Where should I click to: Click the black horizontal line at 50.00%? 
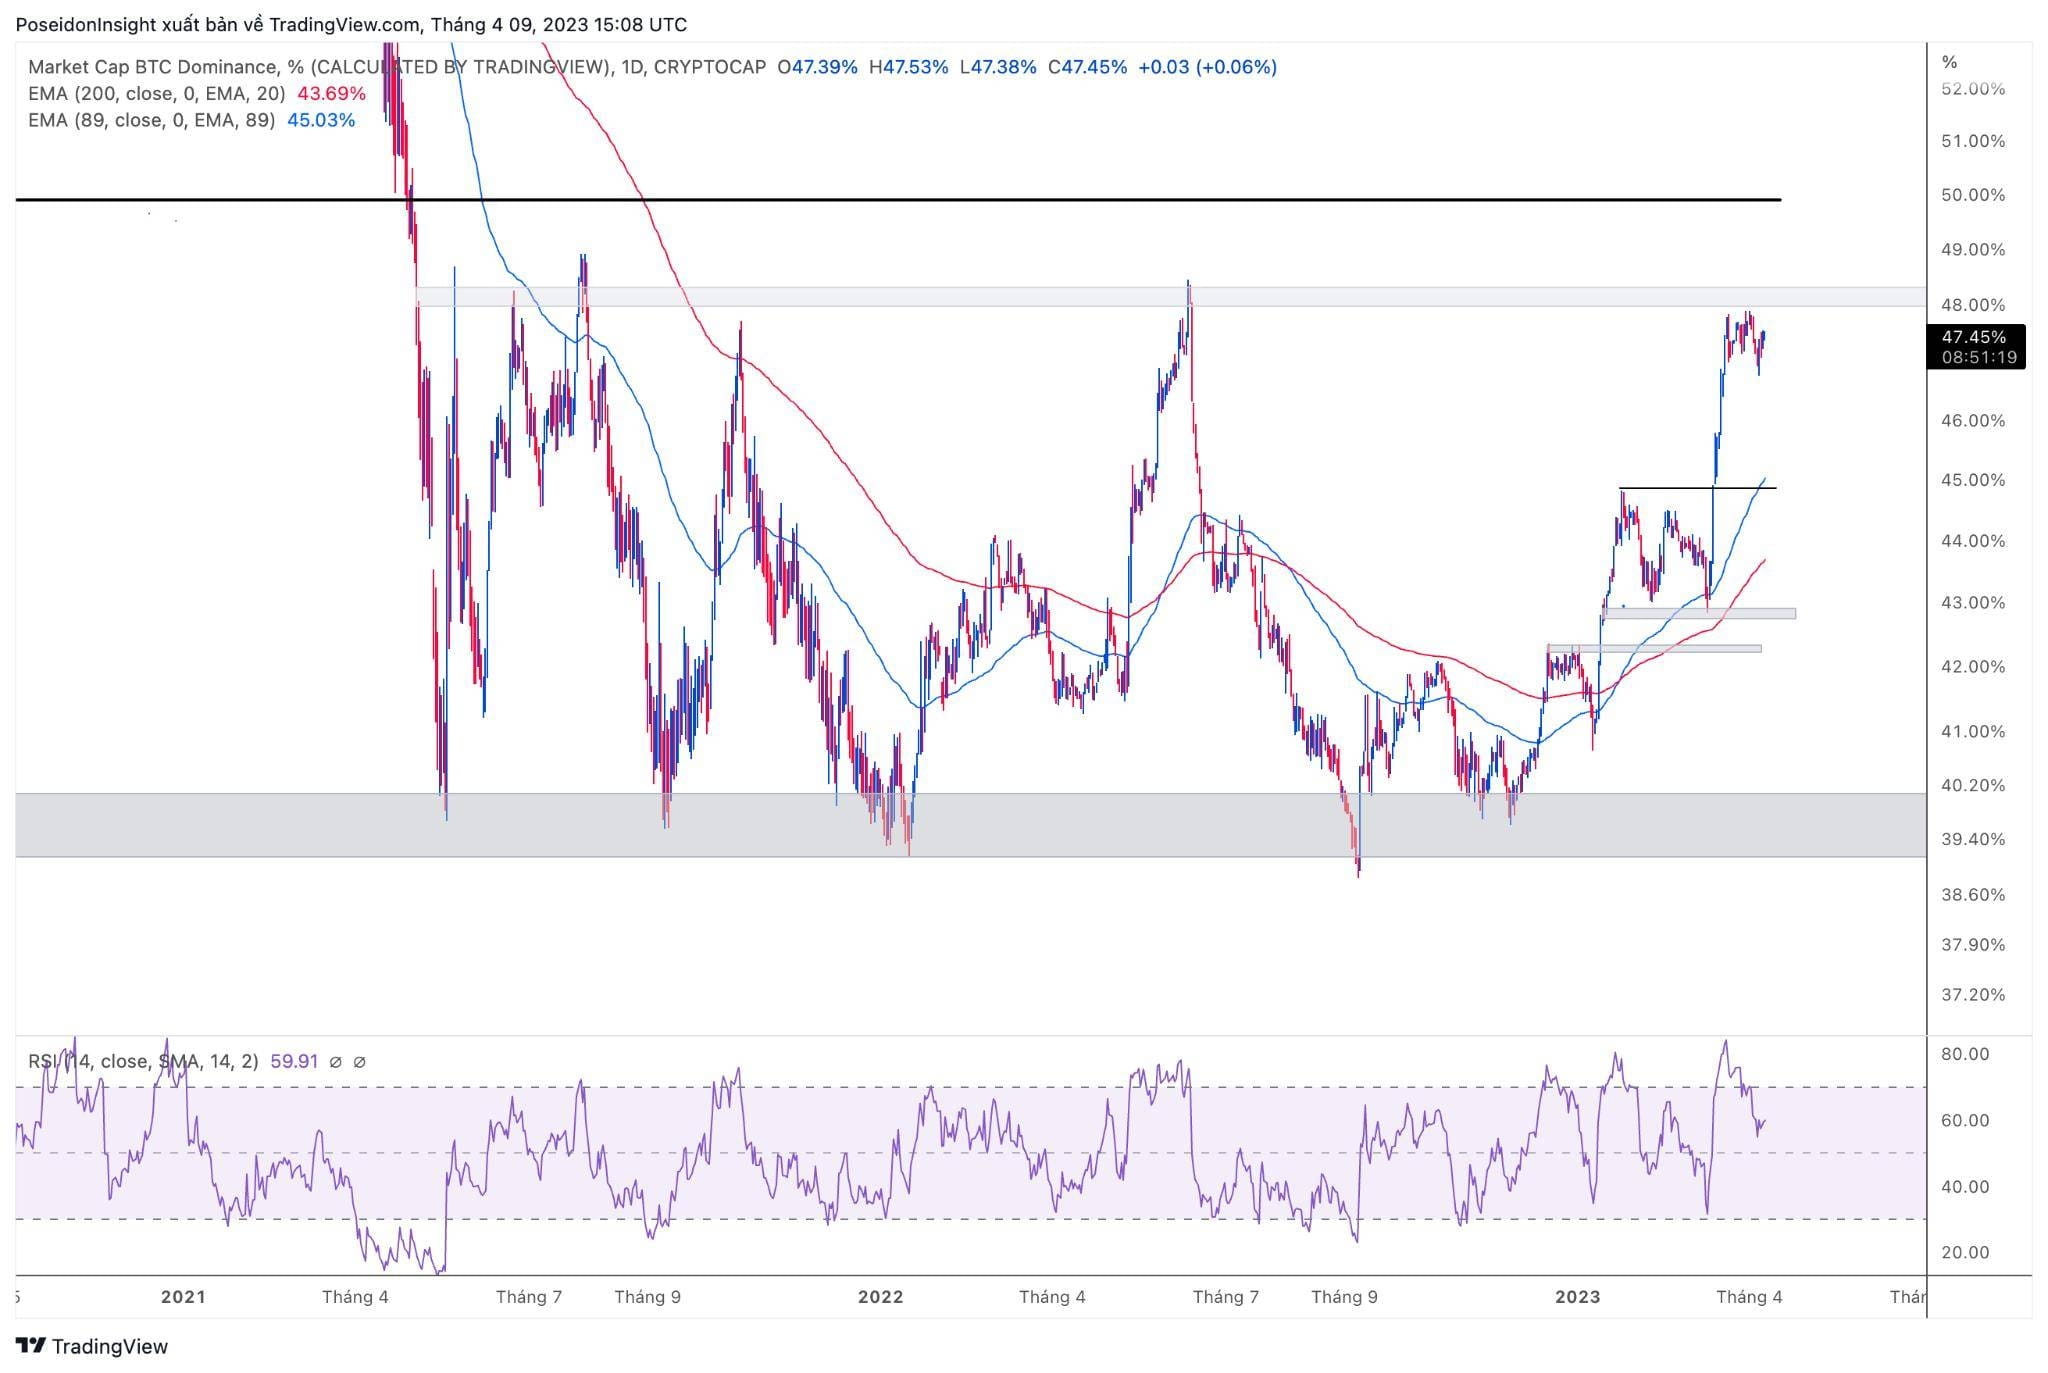(1000, 200)
